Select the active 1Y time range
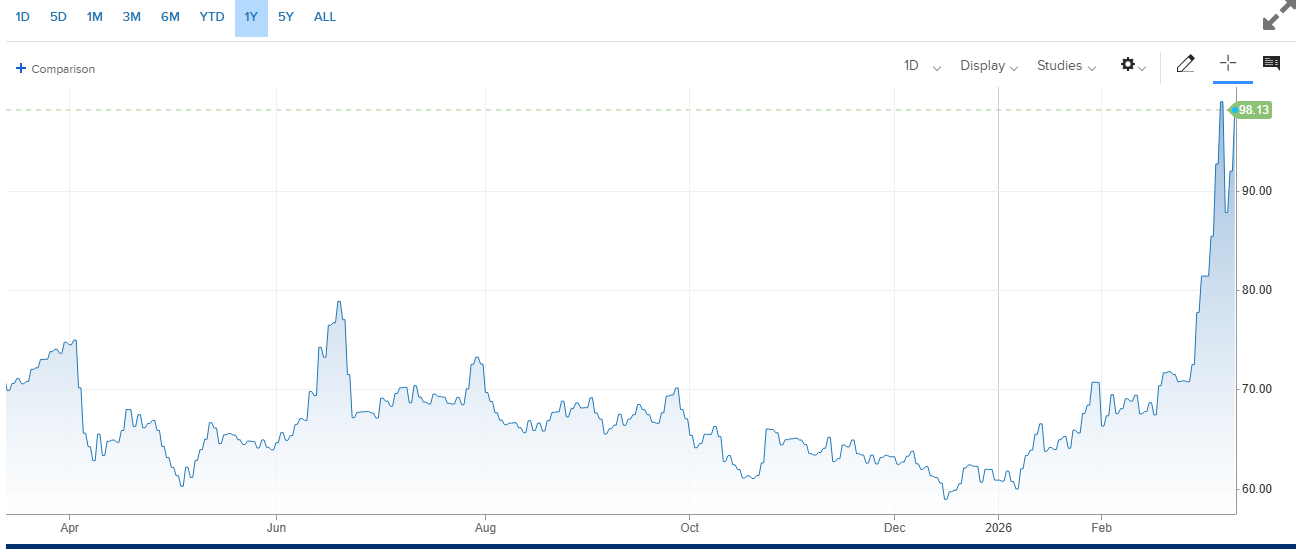The height and width of the screenshot is (552, 1299). [x=251, y=17]
